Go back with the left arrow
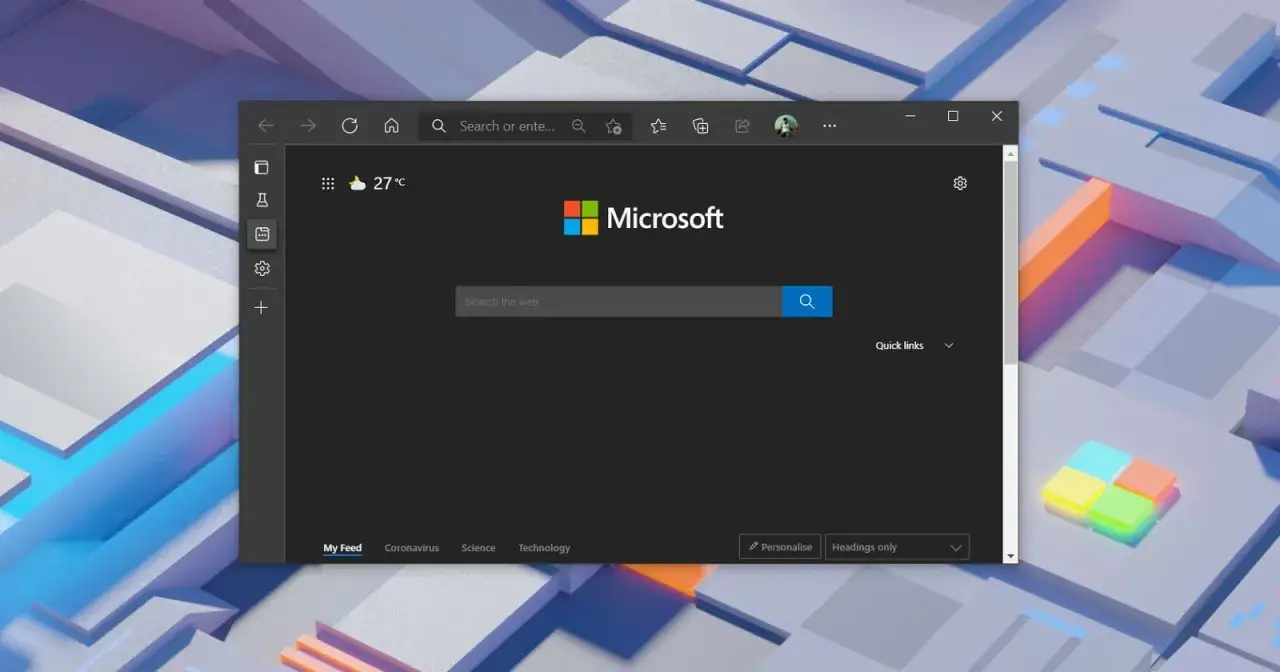 point(266,126)
